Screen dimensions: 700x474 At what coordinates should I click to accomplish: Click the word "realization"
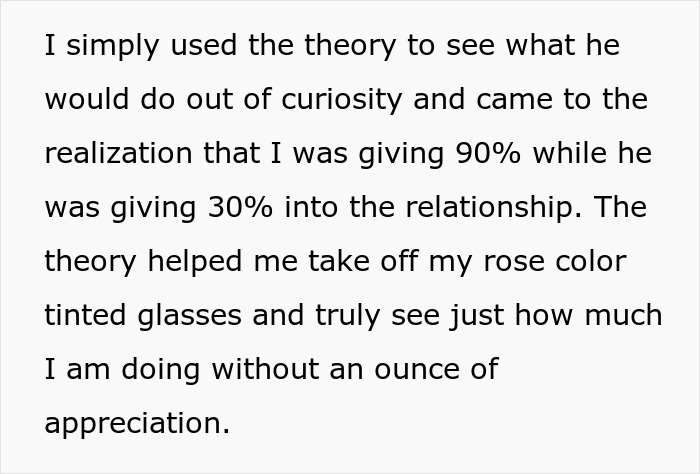118,153
